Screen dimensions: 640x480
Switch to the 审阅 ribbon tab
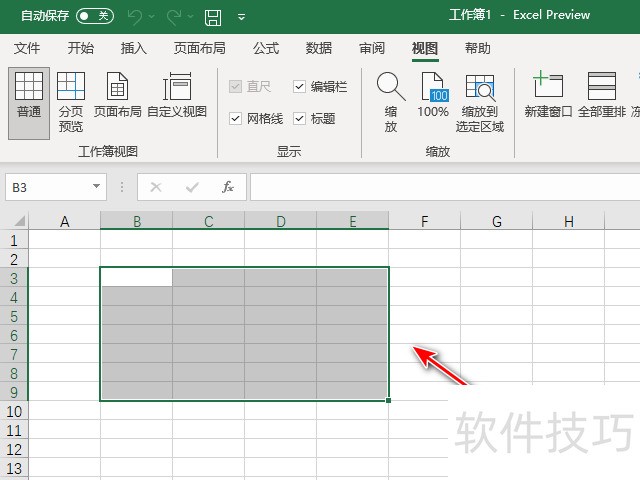(372, 49)
